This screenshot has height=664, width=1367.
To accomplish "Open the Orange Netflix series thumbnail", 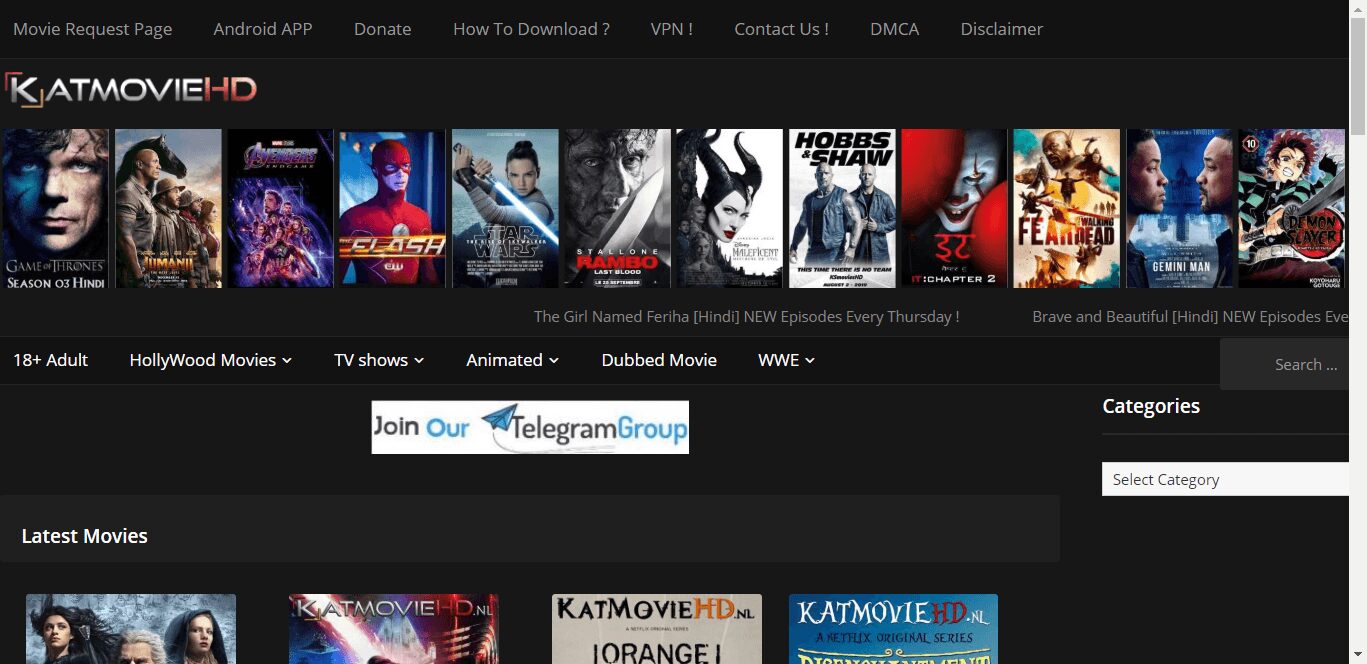I will (x=657, y=629).
